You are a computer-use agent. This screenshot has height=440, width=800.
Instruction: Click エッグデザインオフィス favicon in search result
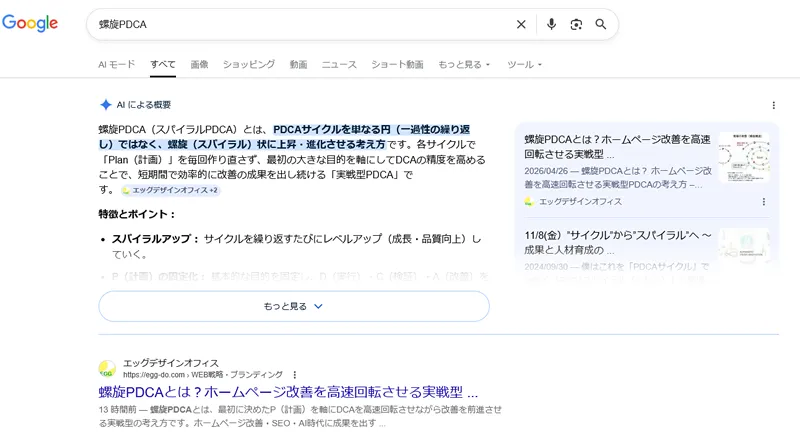107,369
